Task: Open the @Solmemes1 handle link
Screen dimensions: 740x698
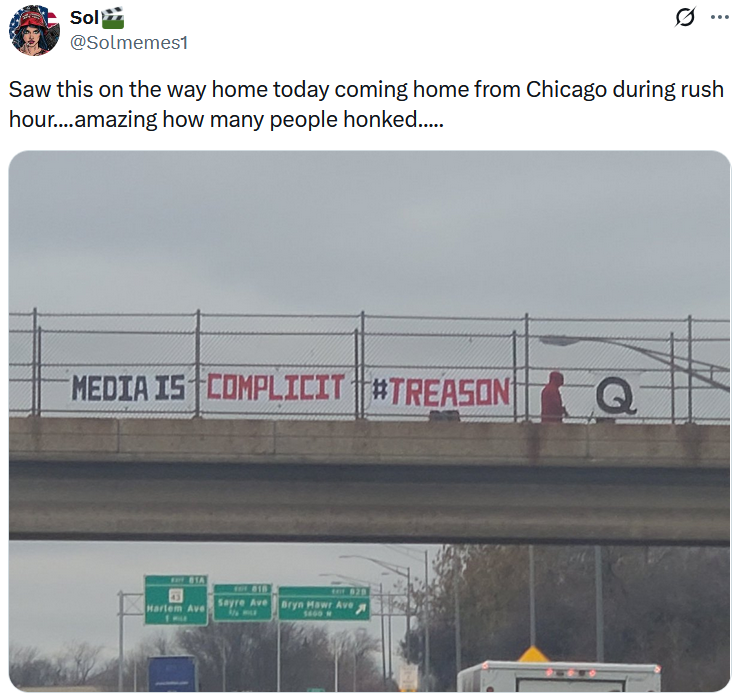Action: click(x=129, y=42)
